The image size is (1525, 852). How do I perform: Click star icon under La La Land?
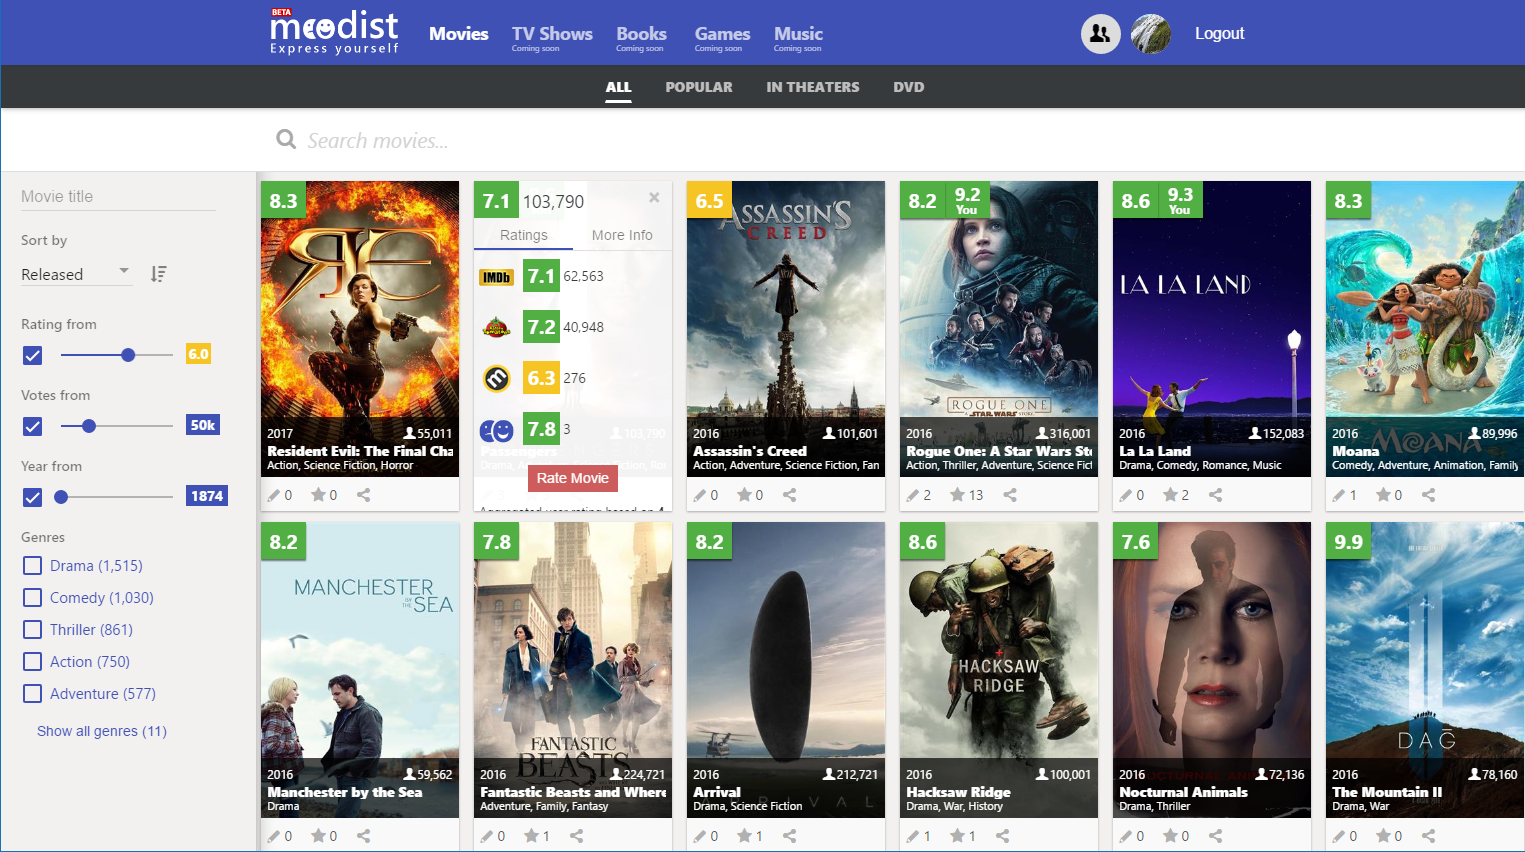point(1170,495)
